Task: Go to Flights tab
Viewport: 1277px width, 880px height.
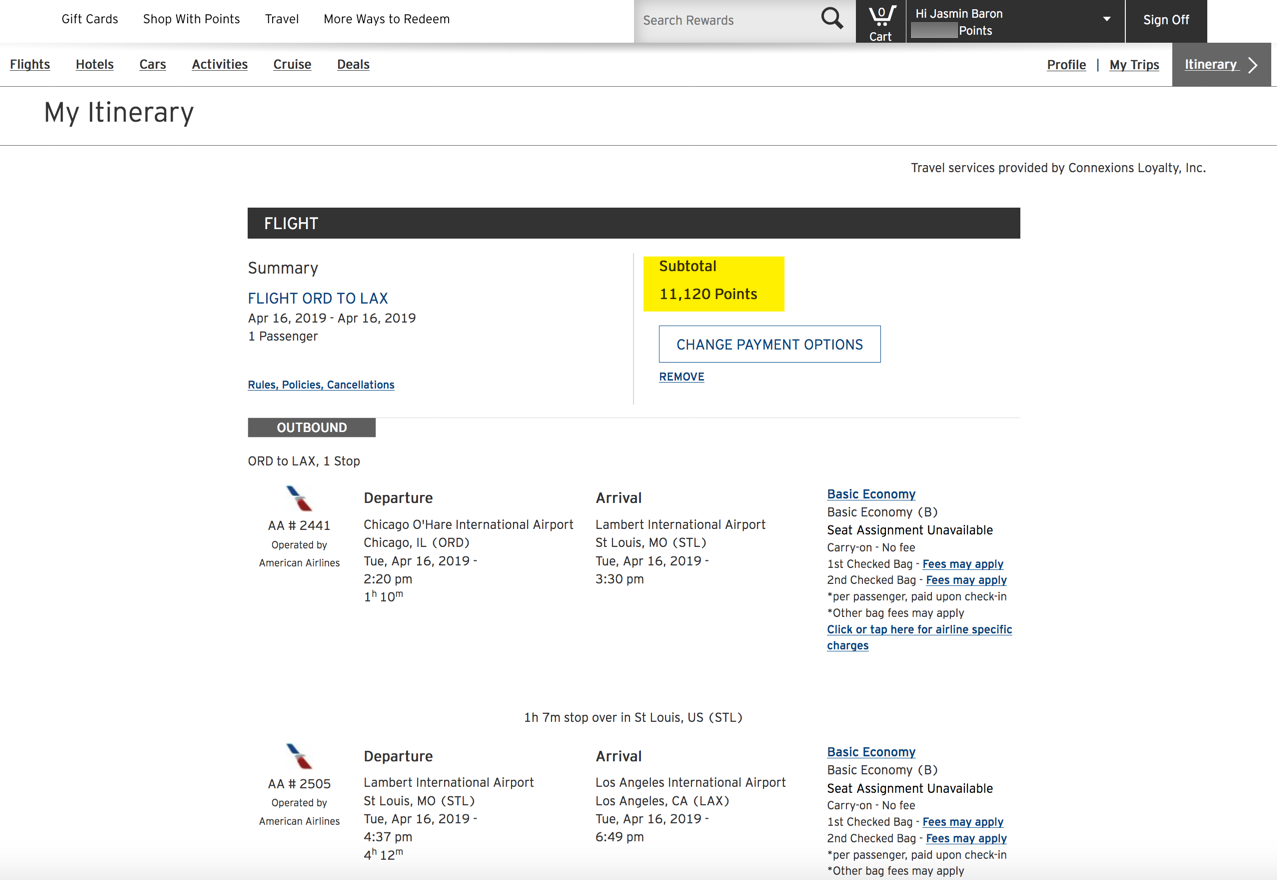Action: point(30,64)
